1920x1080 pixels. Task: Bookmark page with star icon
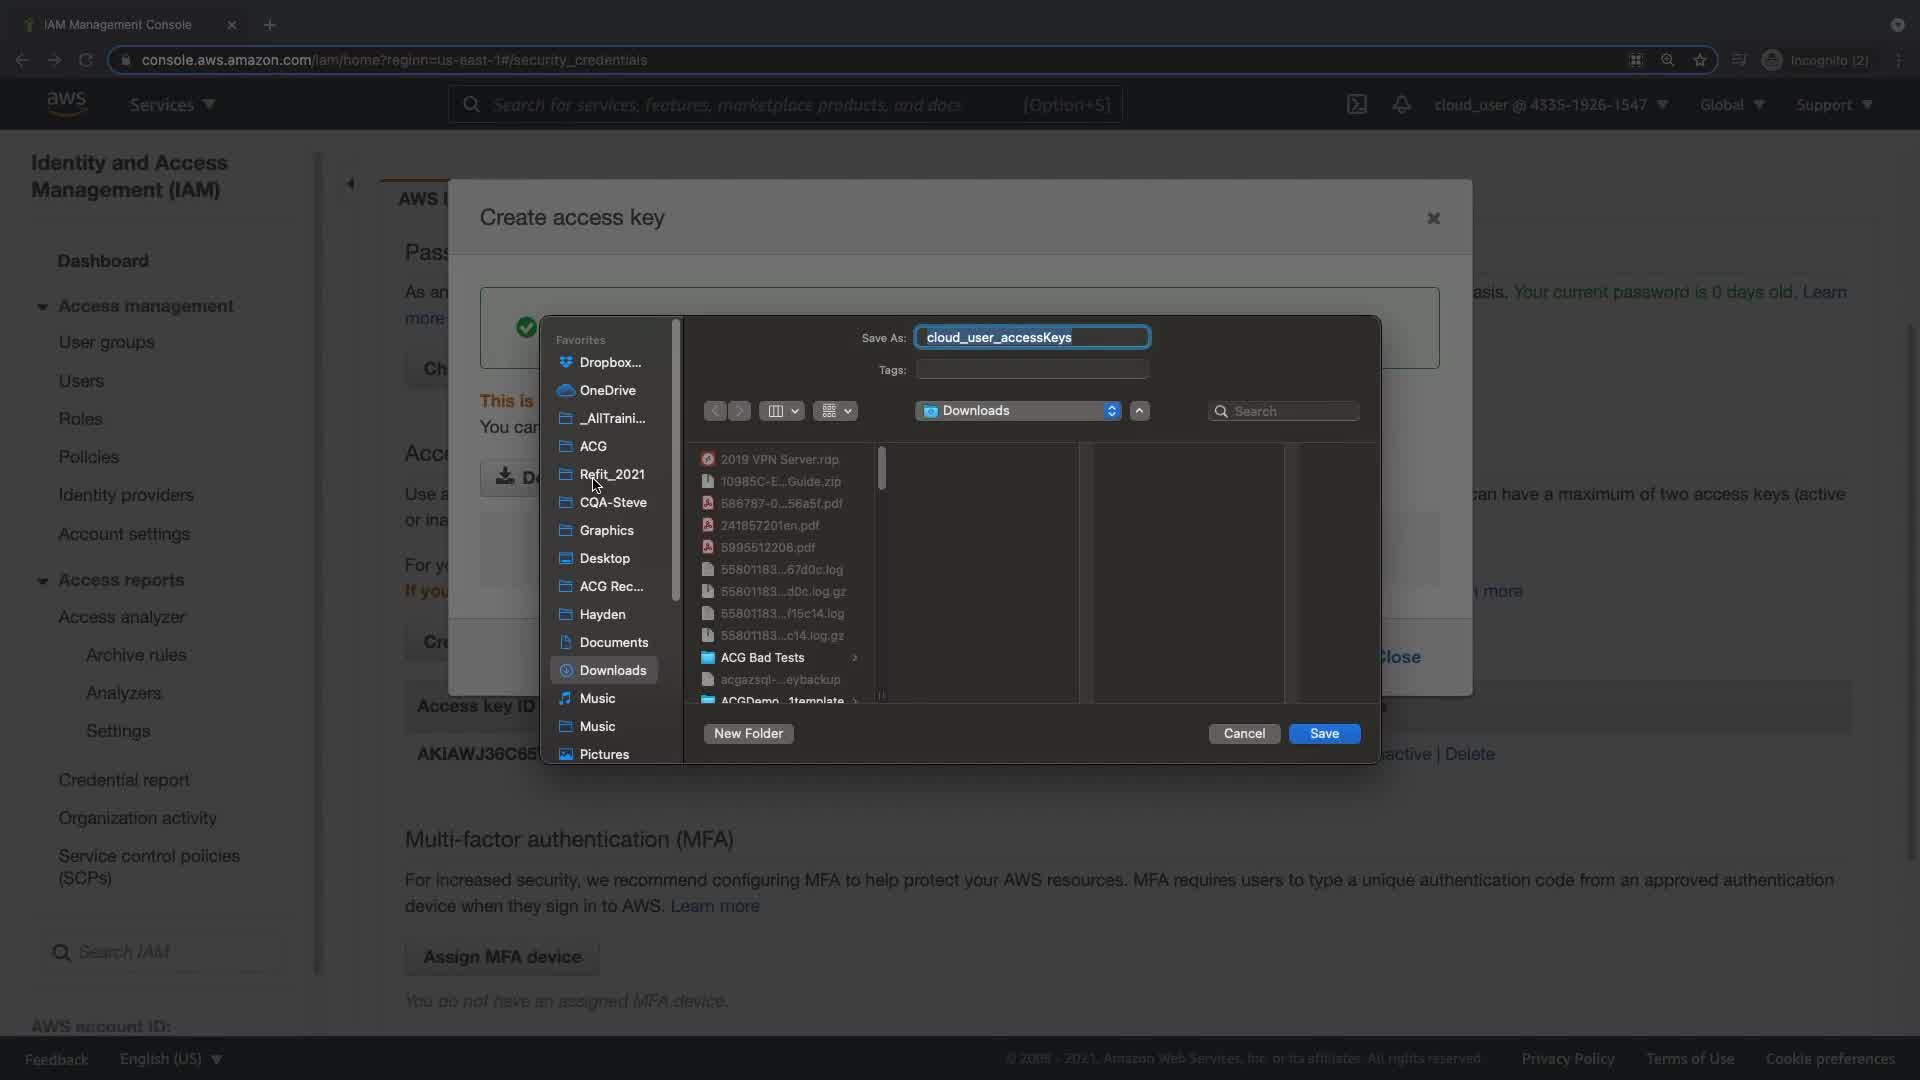point(1700,60)
